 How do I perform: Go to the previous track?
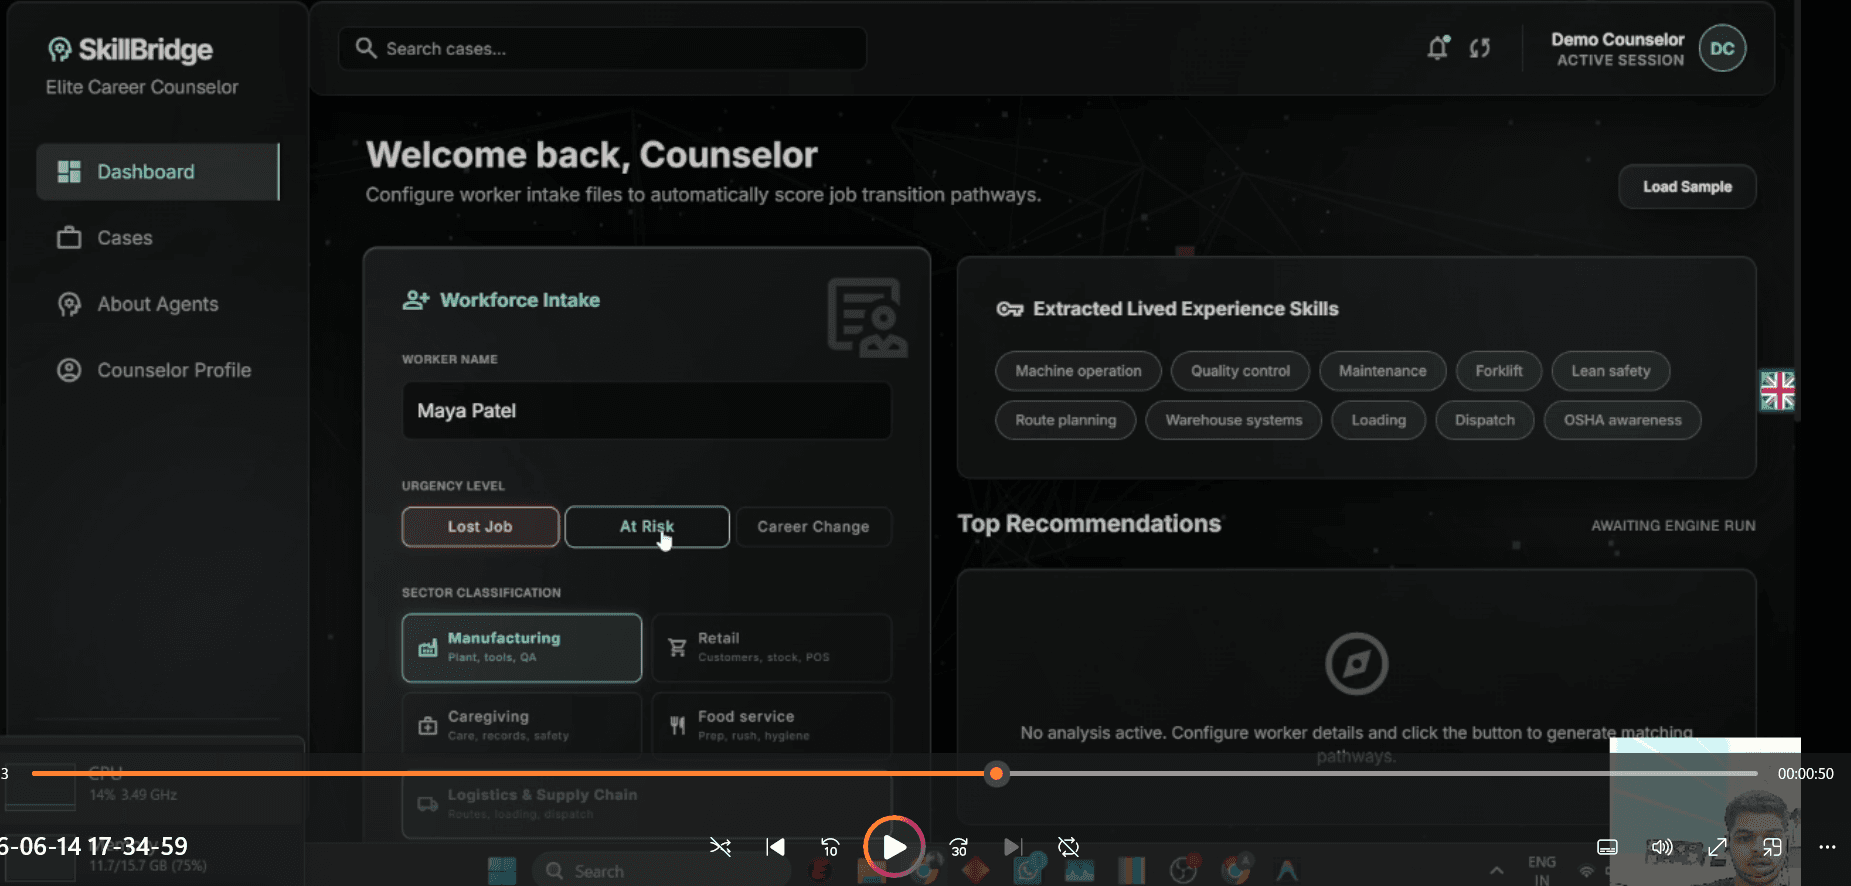[x=775, y=847]
